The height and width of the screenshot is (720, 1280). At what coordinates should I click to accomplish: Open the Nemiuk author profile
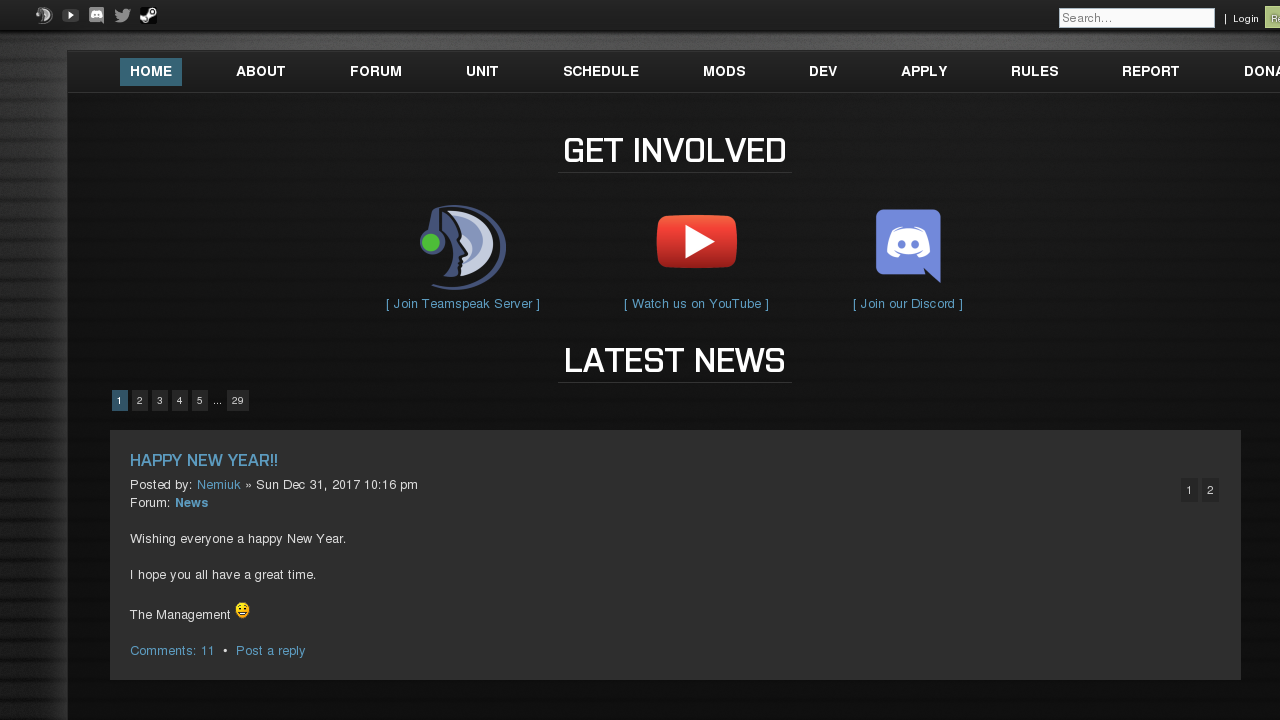(219, 485)
